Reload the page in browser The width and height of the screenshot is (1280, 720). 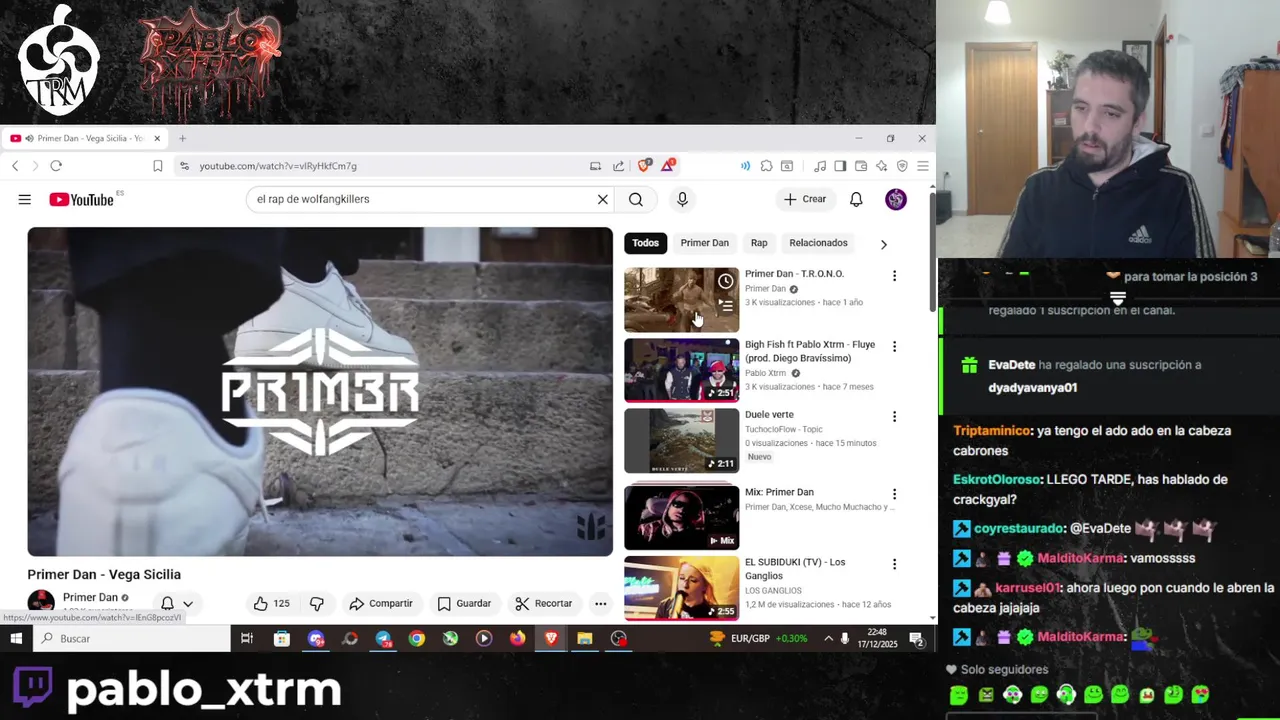coord(56,166)
